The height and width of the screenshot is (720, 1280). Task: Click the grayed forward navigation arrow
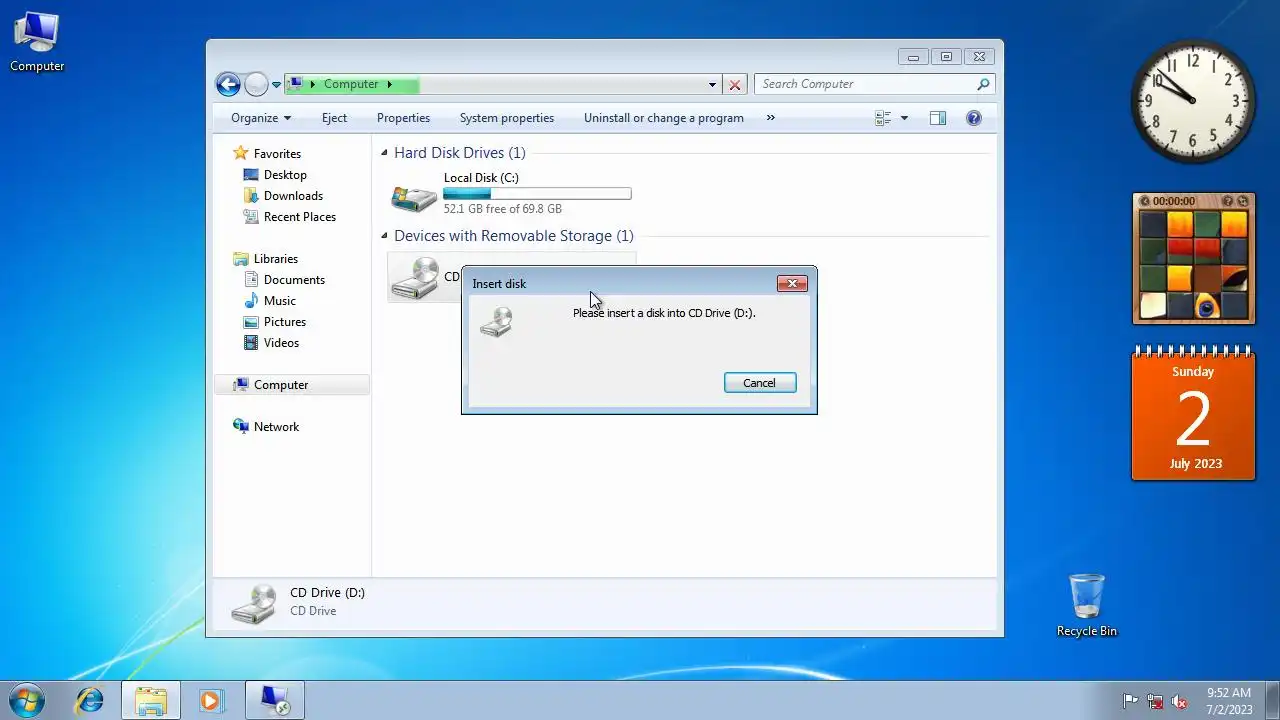[x=256, y=85]
